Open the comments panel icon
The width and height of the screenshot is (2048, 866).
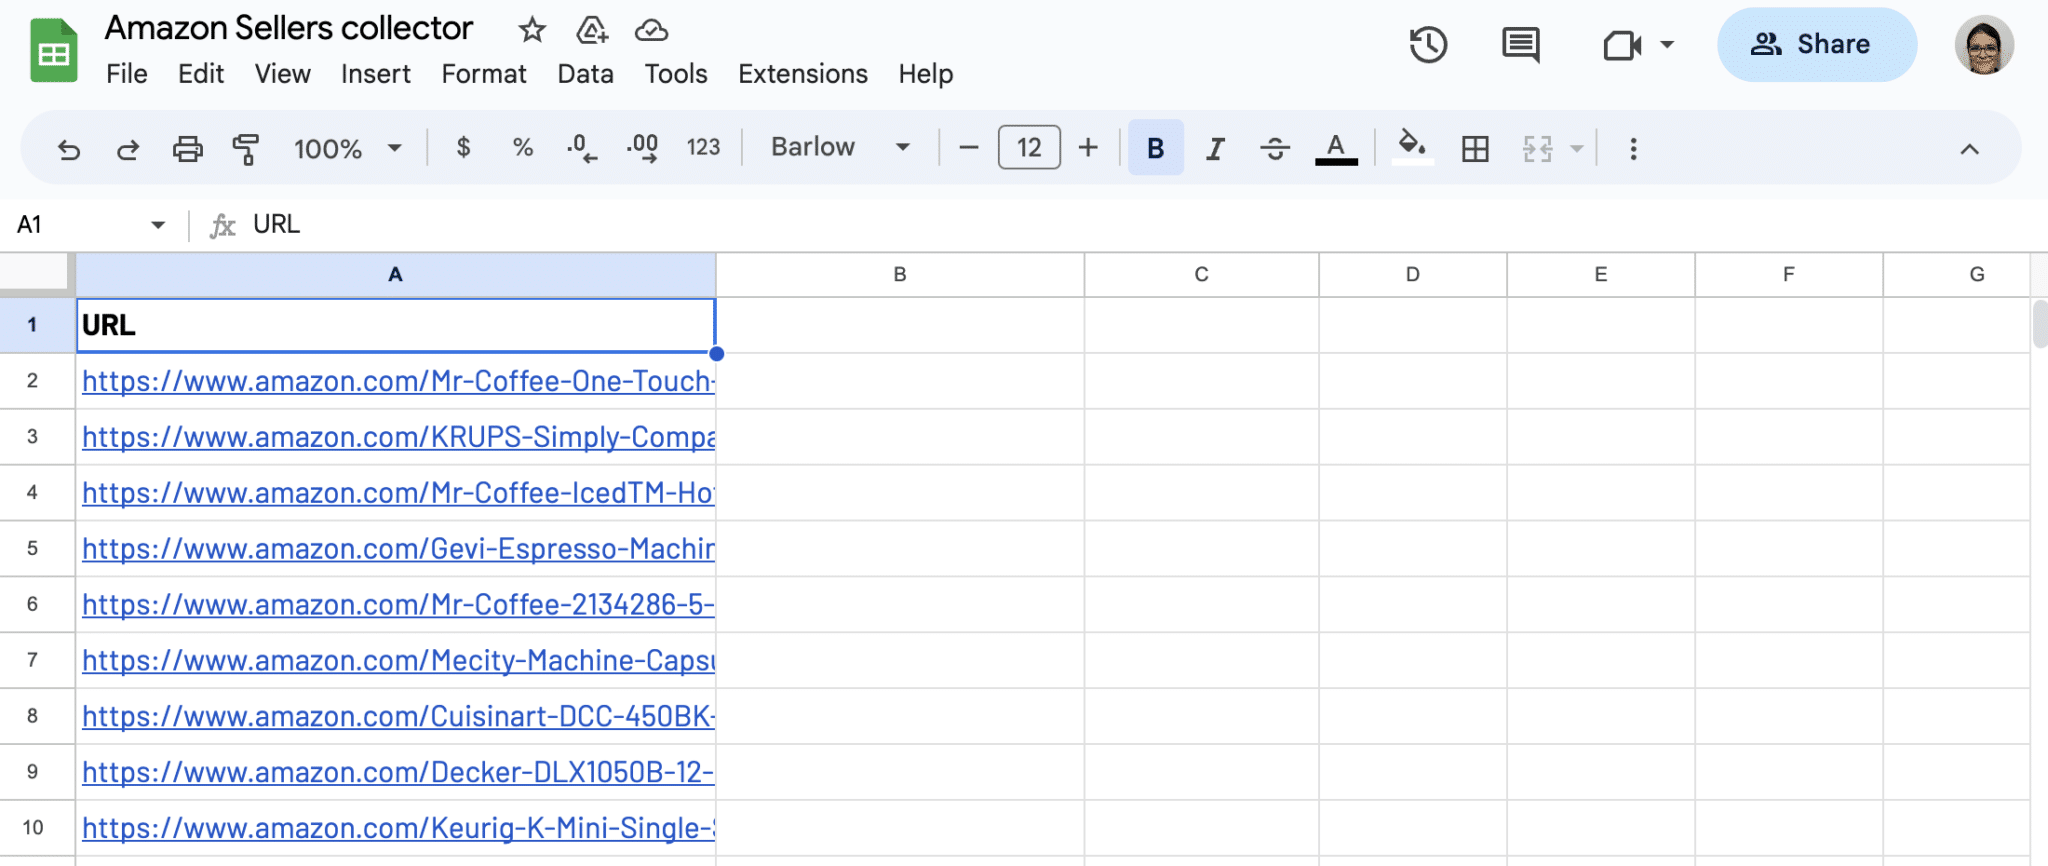(1520, 45)
